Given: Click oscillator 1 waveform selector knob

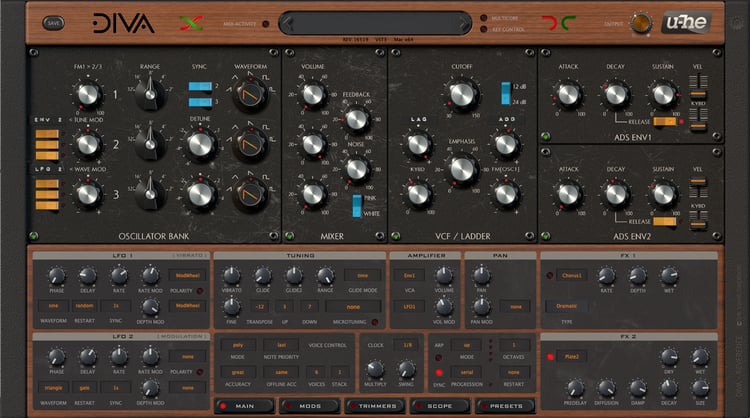Looking at the screenshot, I should point(250,95).
